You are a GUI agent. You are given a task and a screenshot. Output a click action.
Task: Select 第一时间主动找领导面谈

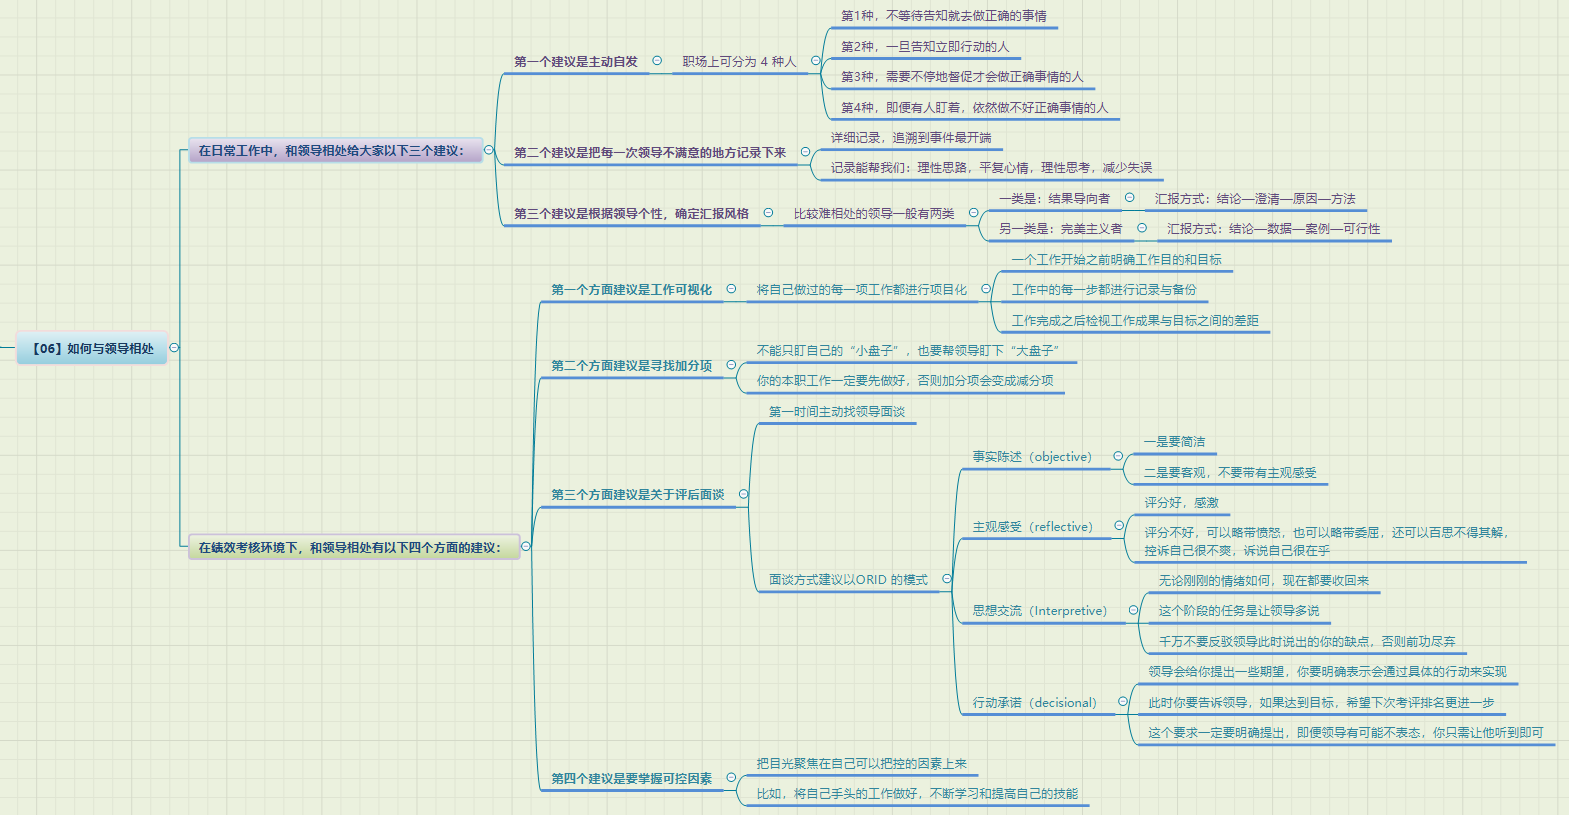click(x=836, y=412)
